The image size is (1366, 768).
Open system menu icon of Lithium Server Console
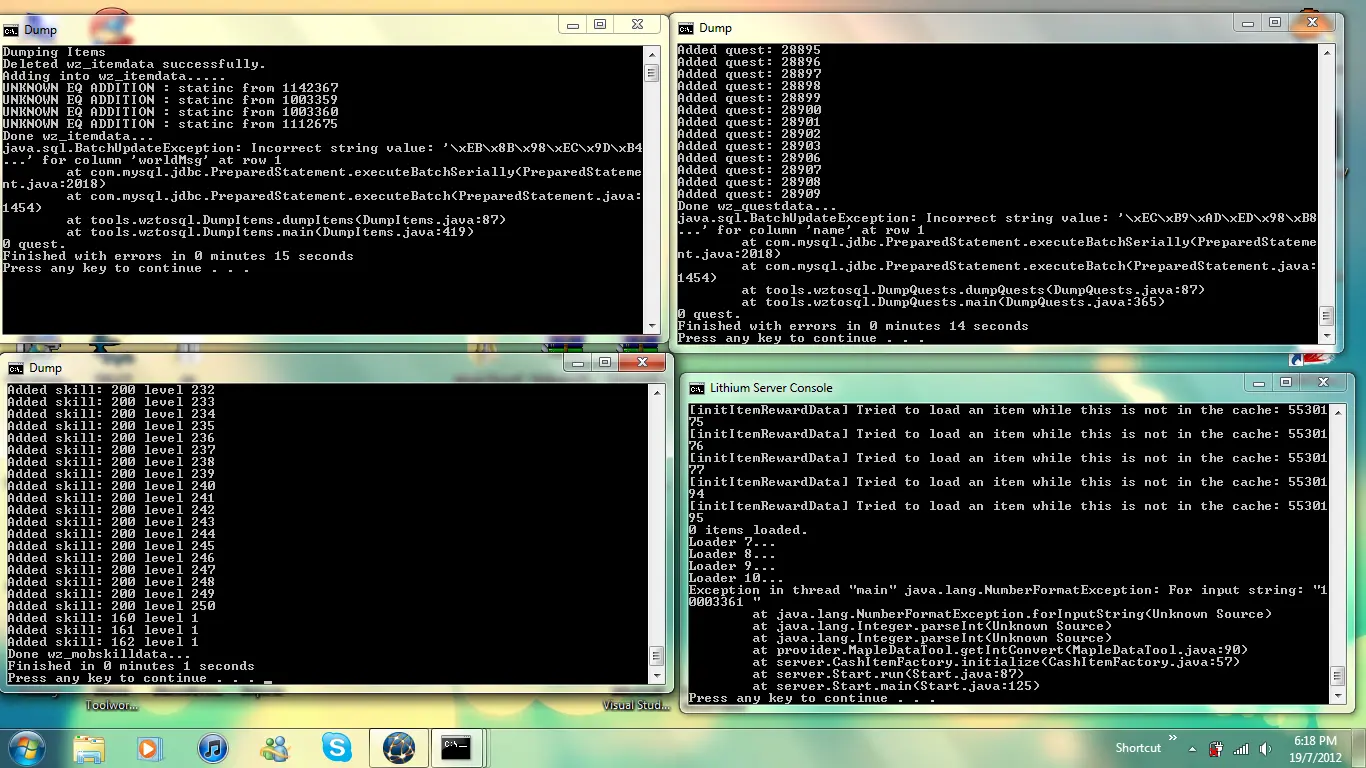pos(695,388)
